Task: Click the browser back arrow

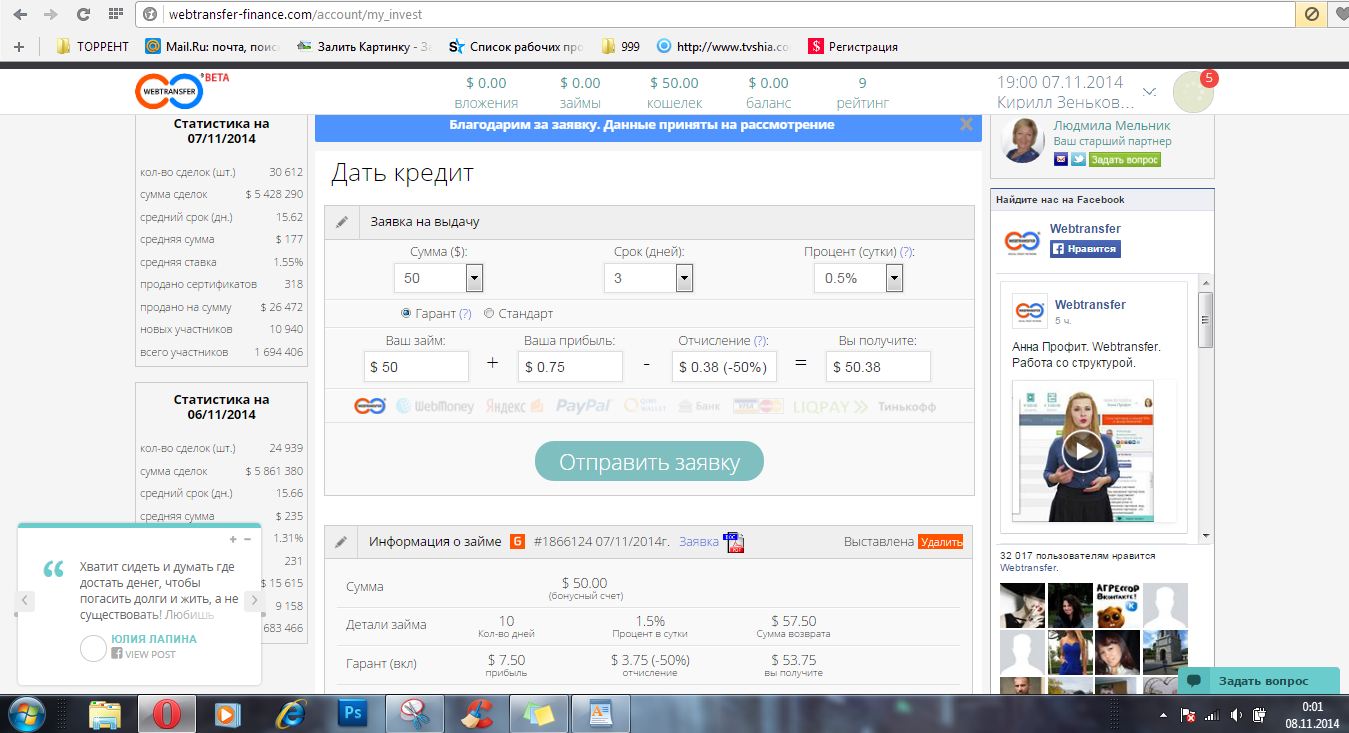Action: tap(22, 14)
